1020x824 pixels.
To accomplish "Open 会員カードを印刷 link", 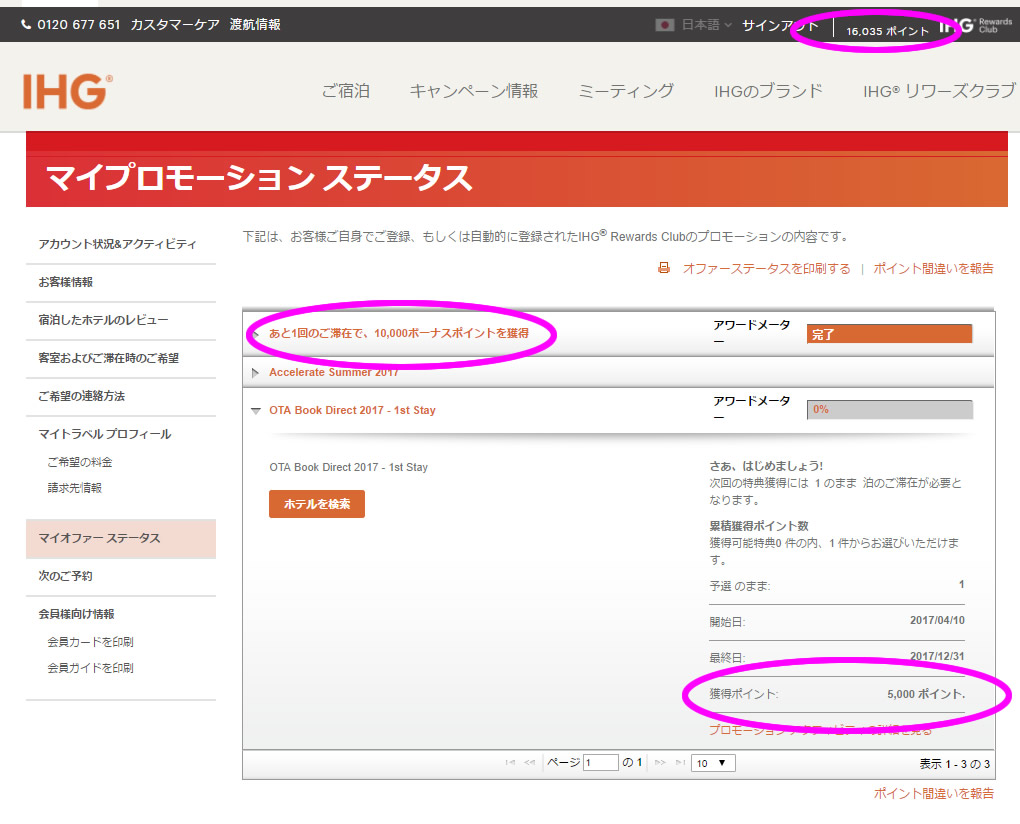I will [90, 642].
